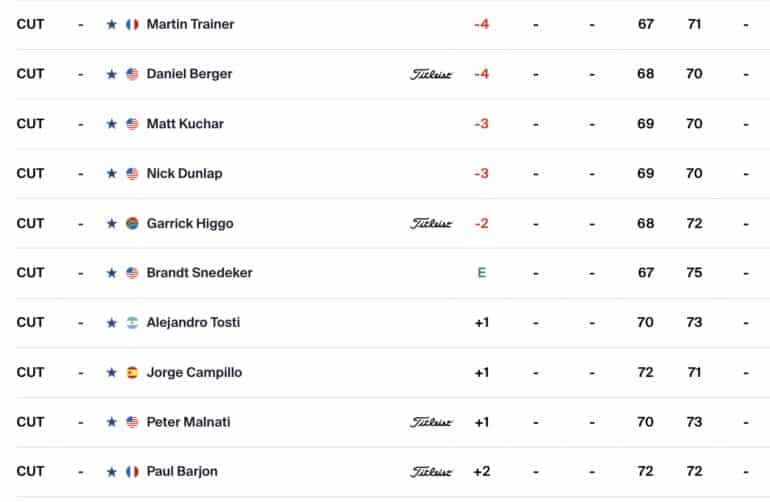
Task: Click the South African flag by Garrick Higgo
Action: point(132,223)
